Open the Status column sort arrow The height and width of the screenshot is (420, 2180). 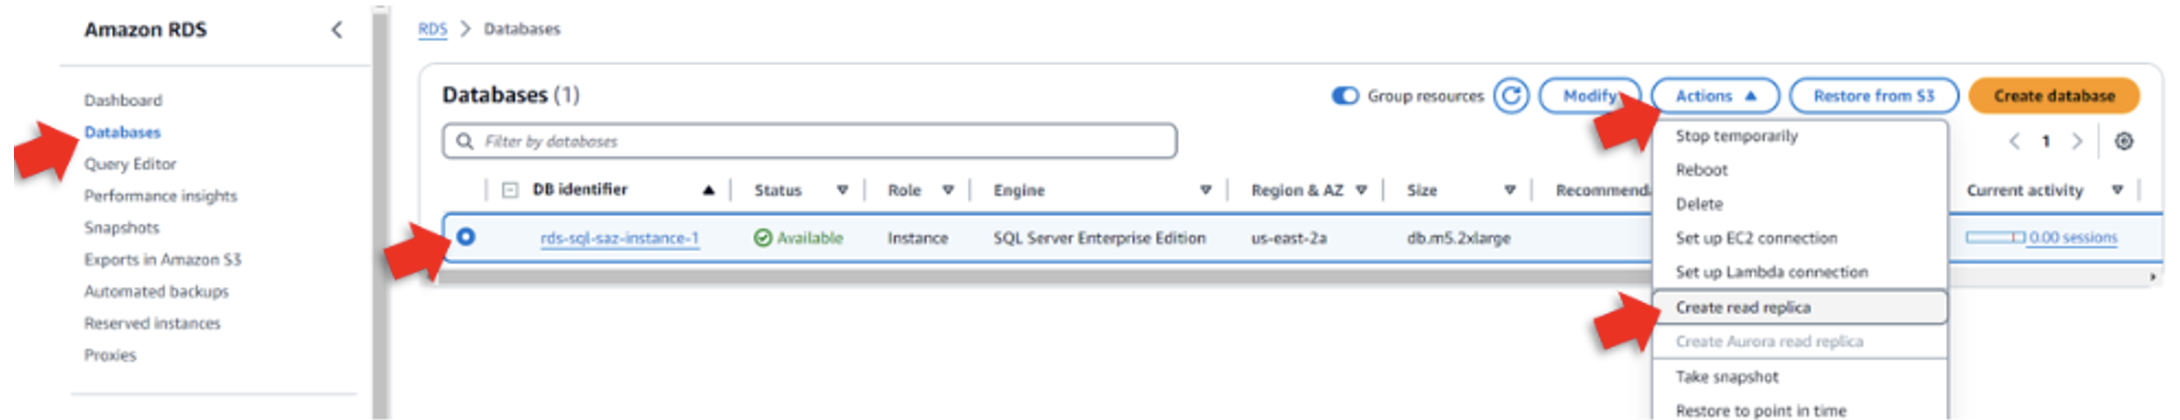[842, 190]
